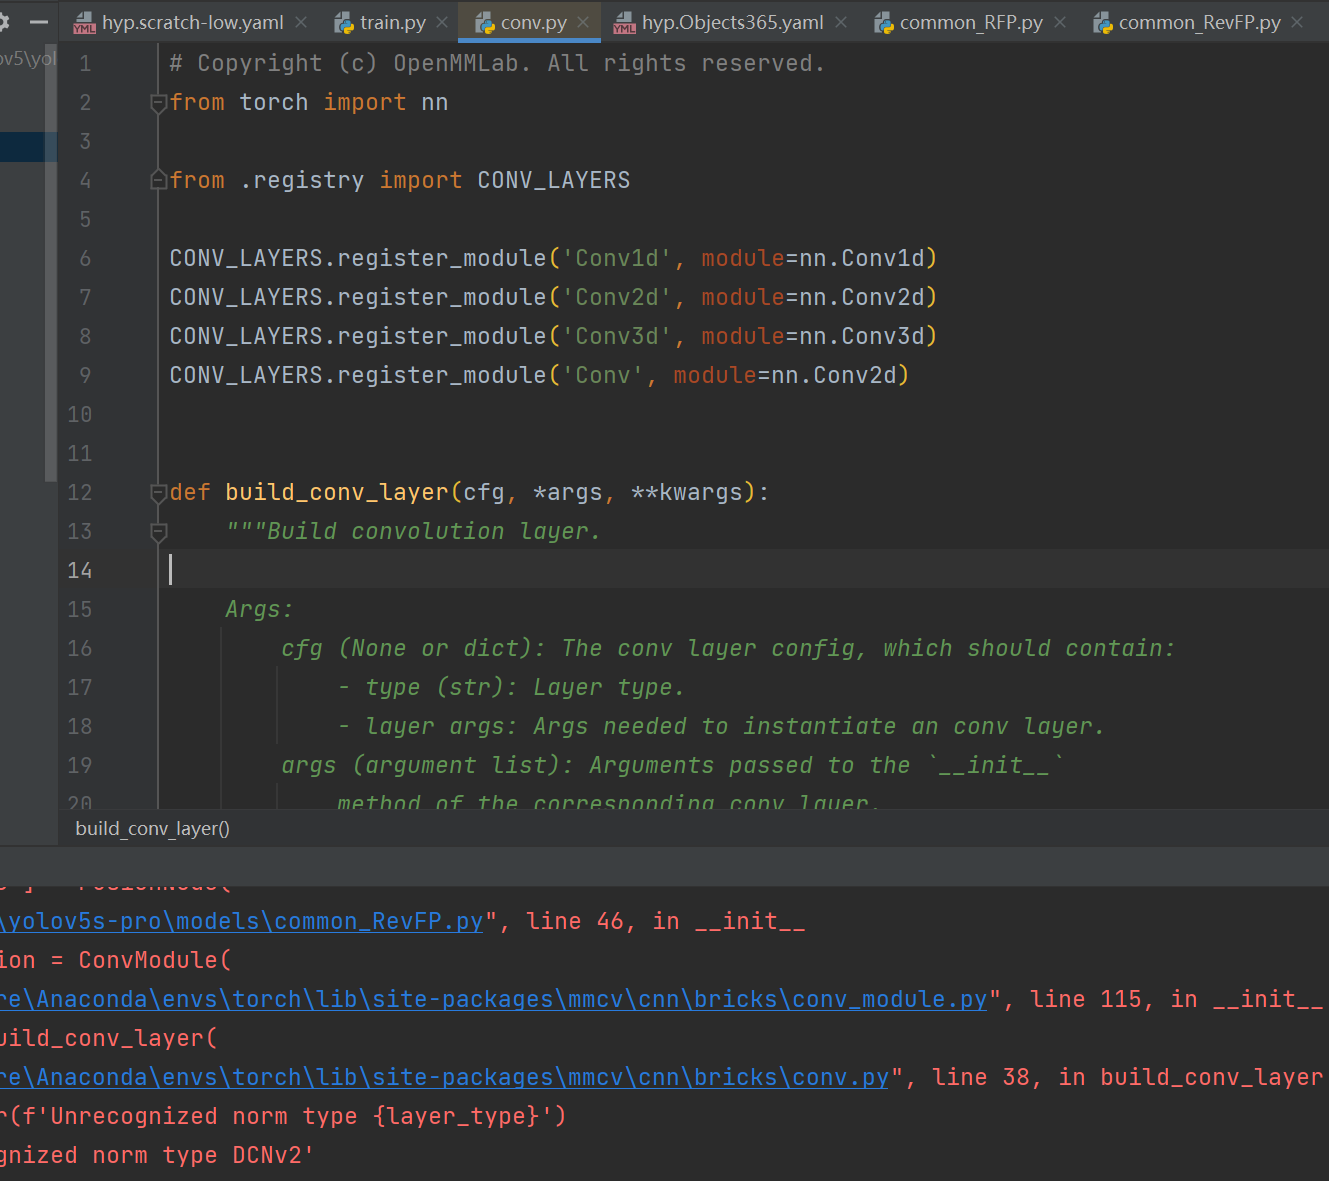Close the hyp.scratch-low.yaml tab
This screenshot has height=1181, width=1329.
[x=301, y=22]
